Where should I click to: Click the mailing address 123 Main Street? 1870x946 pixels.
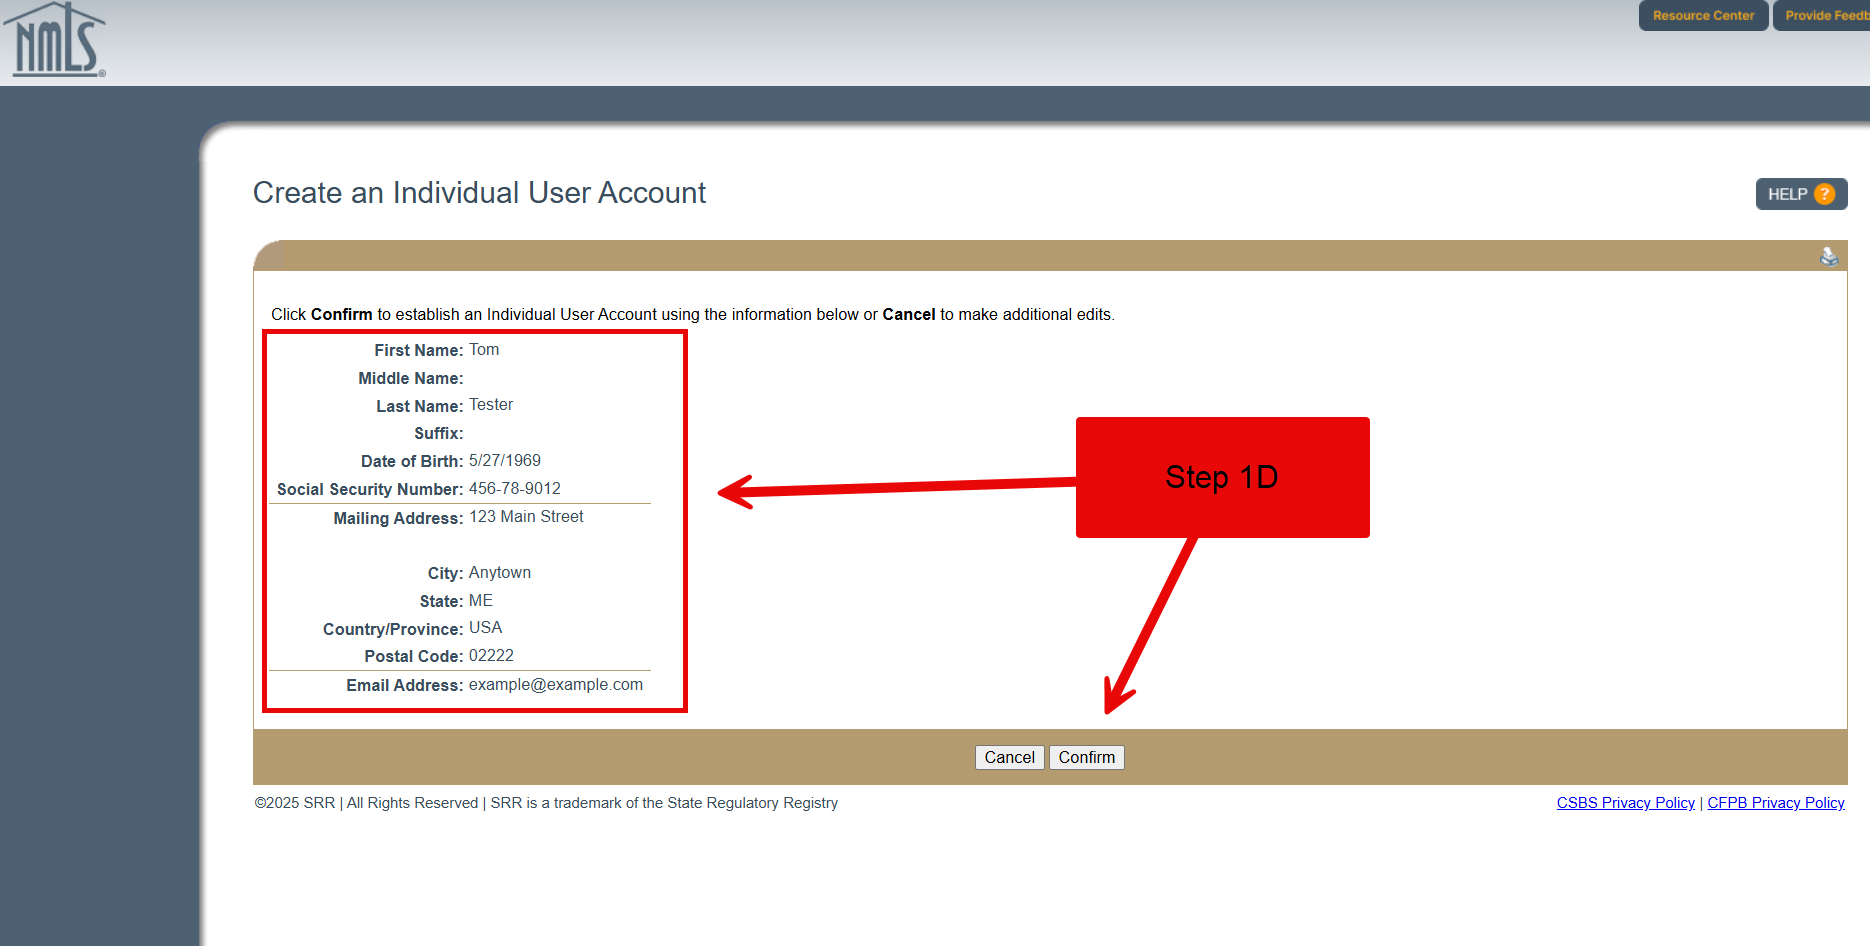pos(526,517)
